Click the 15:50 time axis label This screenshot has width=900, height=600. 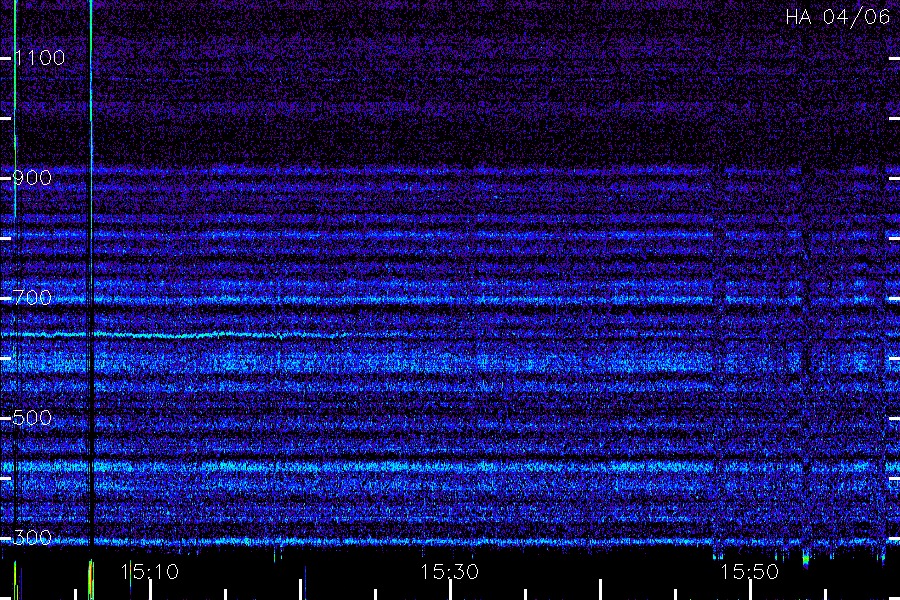tap(750, 572)
